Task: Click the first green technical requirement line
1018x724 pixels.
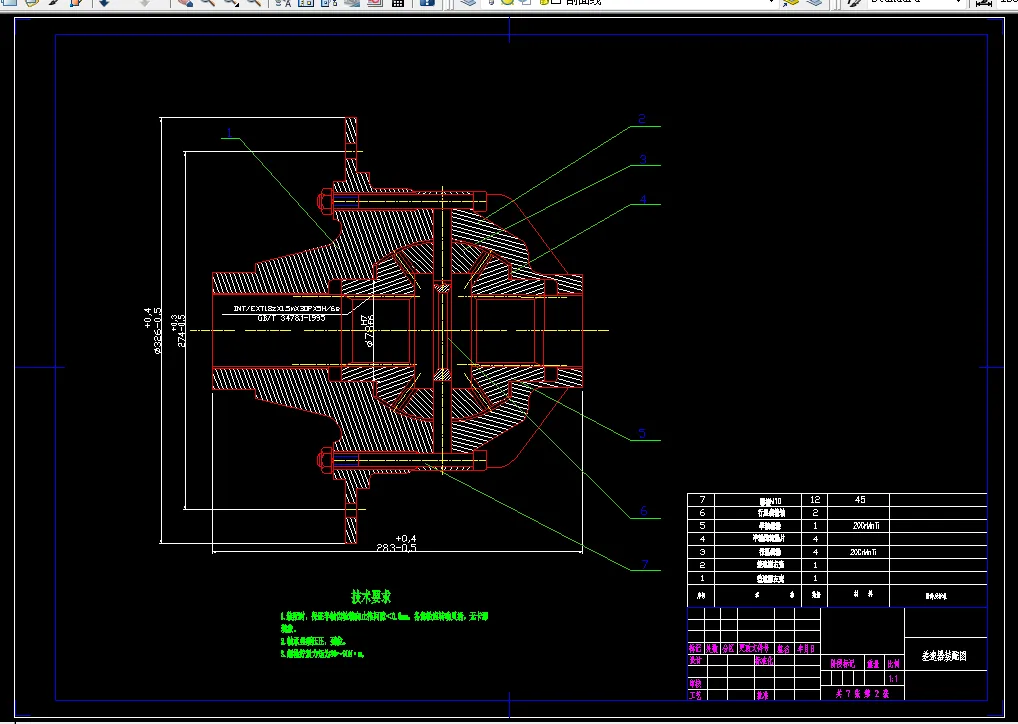Action: [384, 616]
